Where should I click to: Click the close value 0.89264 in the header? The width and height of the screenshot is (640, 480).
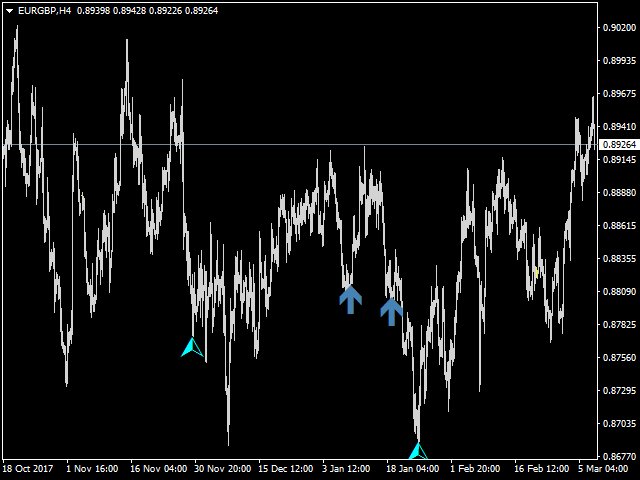[202, 11]
